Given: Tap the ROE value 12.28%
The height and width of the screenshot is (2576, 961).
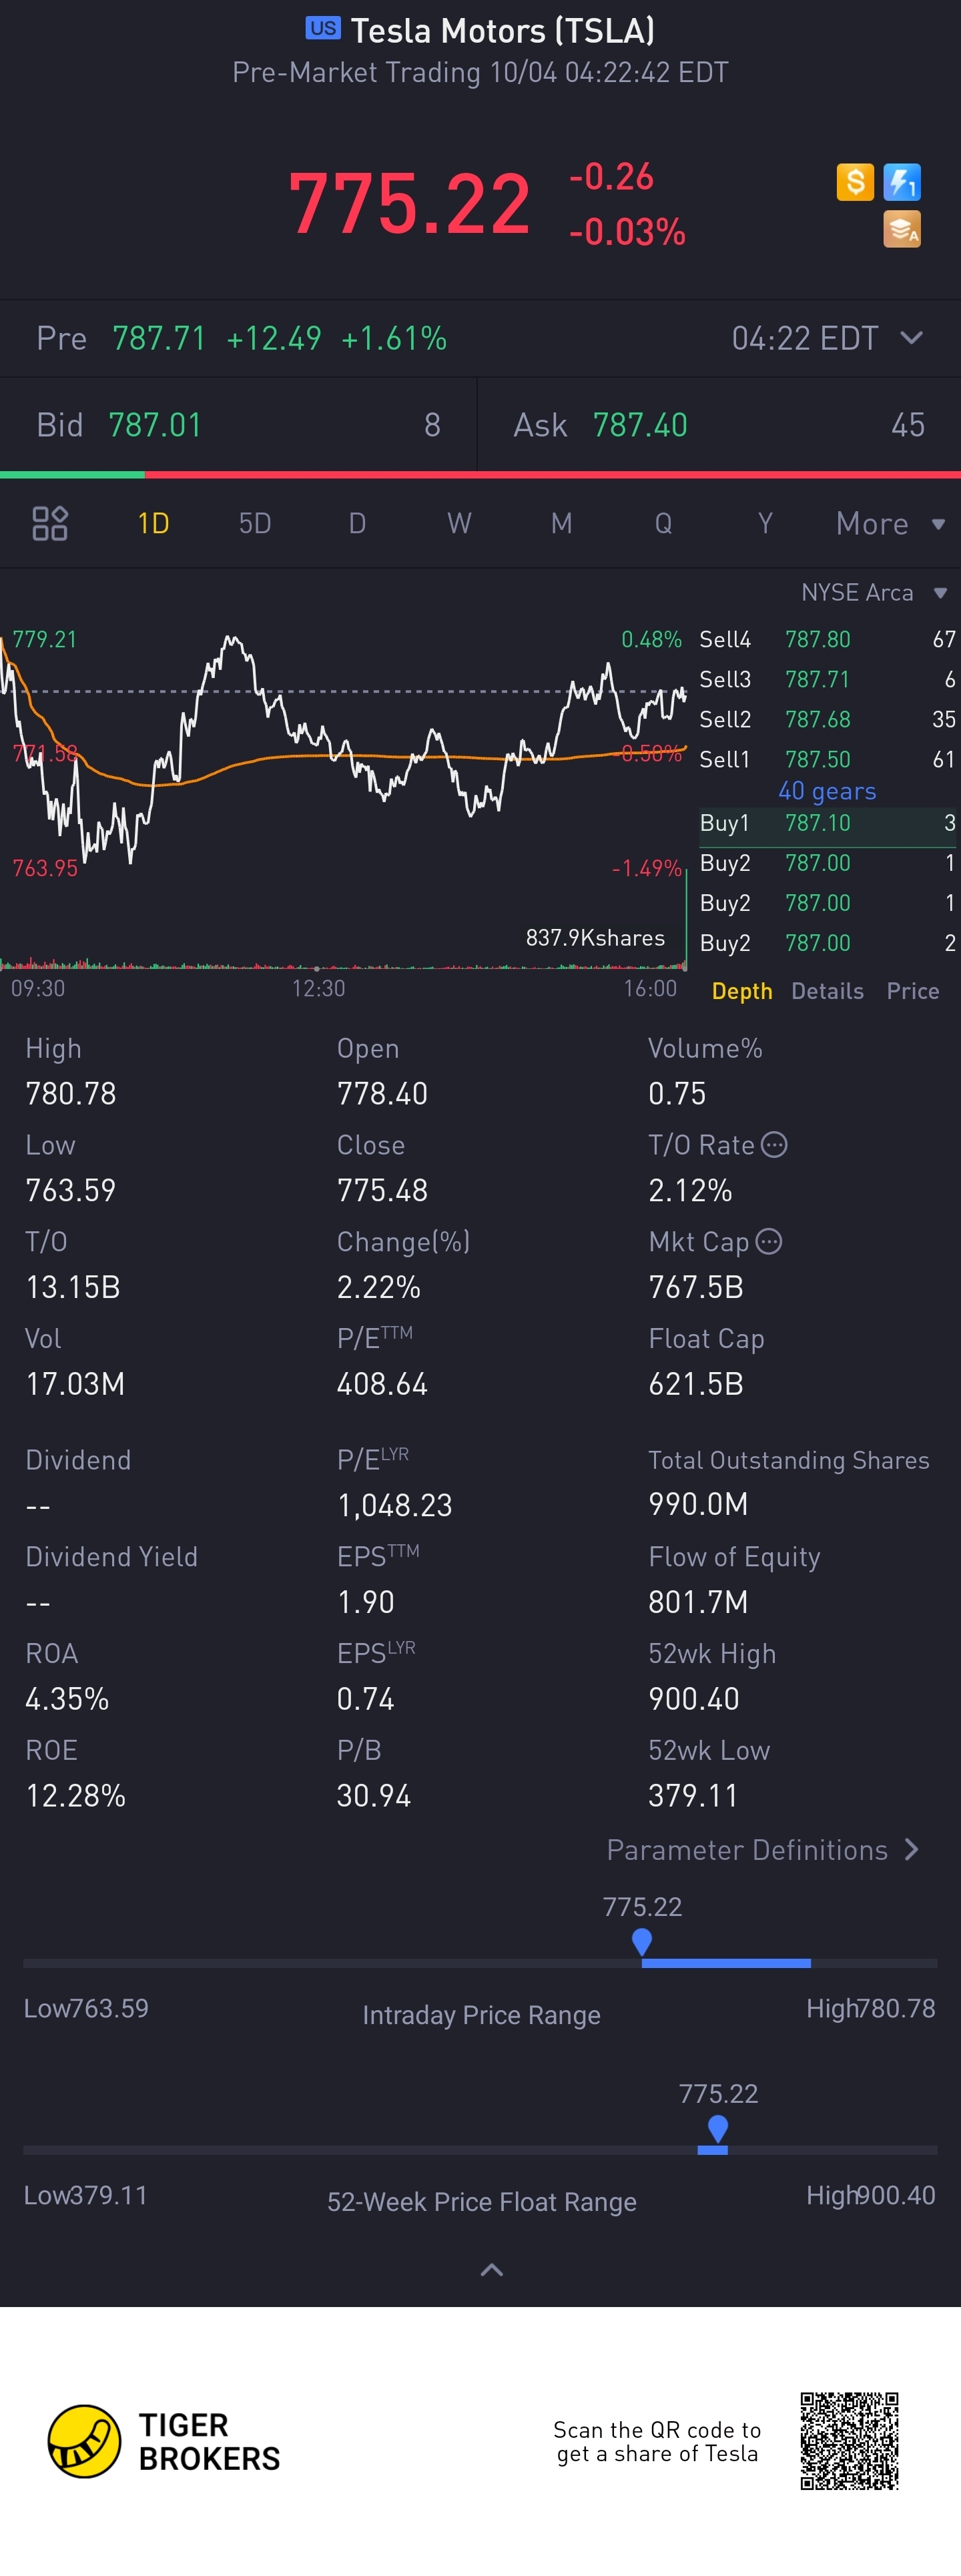Looking at the screenshot, I should pos(76,1796).
